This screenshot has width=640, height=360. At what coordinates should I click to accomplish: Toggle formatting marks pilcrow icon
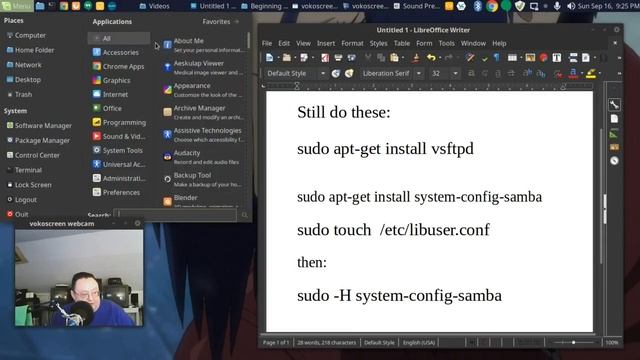pyautogui.click(x=497, y=58)
